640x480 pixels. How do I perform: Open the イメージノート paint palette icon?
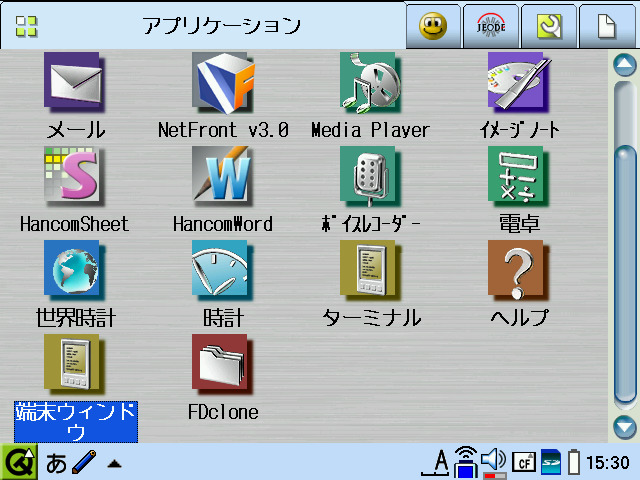click(519, 82)
